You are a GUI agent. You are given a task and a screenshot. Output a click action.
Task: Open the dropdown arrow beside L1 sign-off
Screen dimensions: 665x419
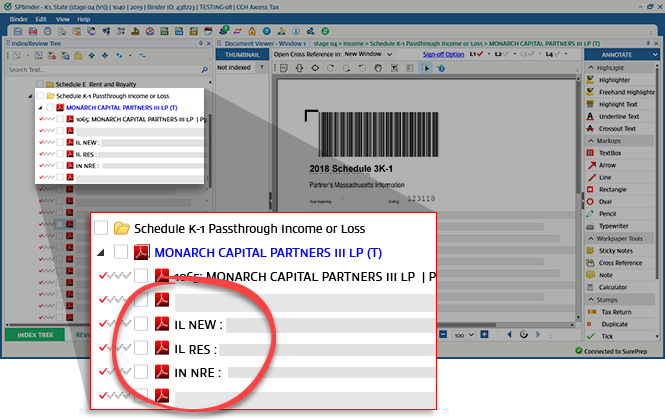[489, 54]
